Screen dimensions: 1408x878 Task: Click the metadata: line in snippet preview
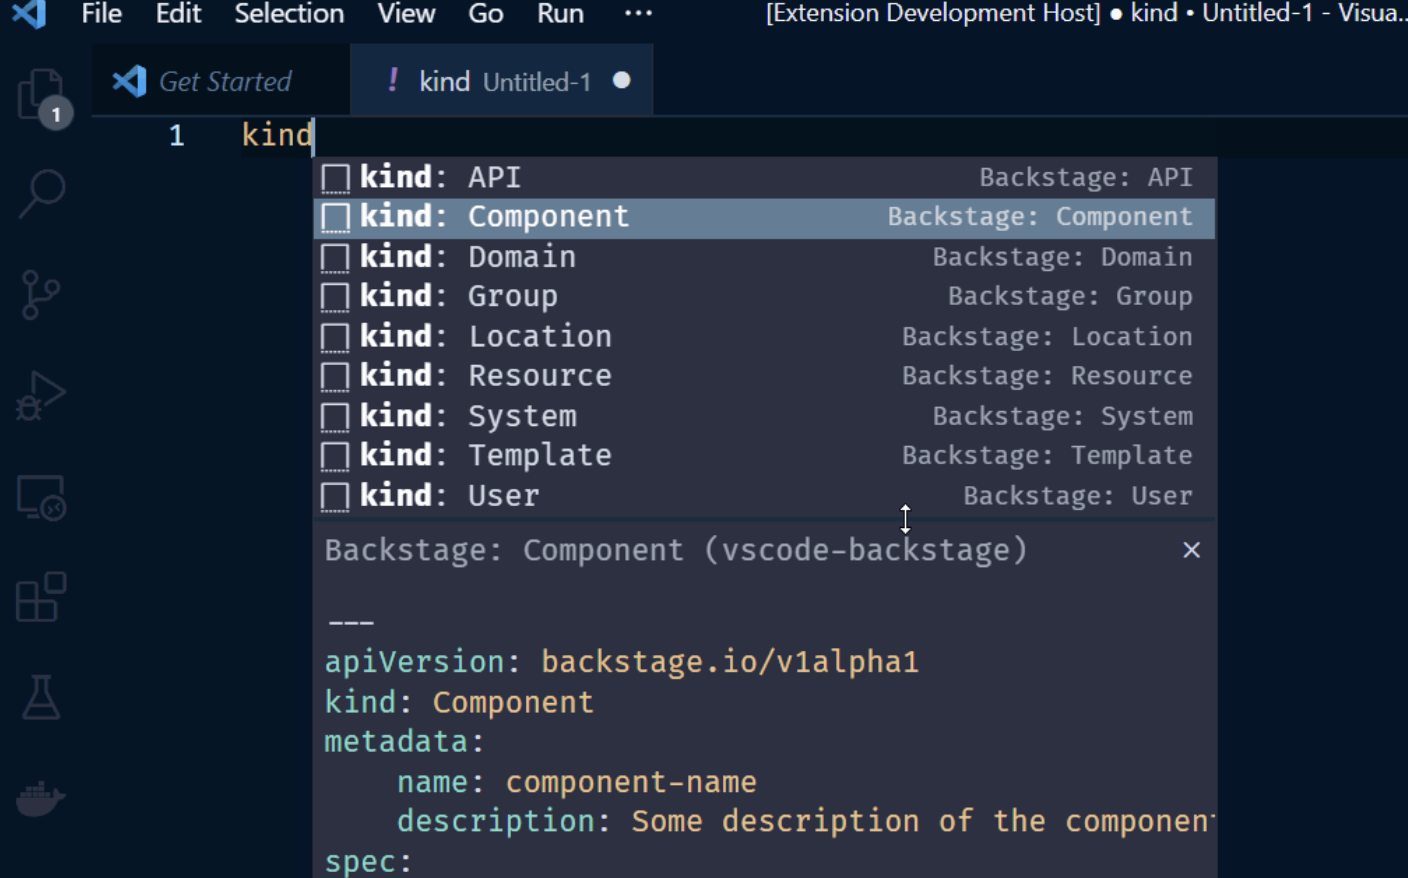tap(404, 742)
